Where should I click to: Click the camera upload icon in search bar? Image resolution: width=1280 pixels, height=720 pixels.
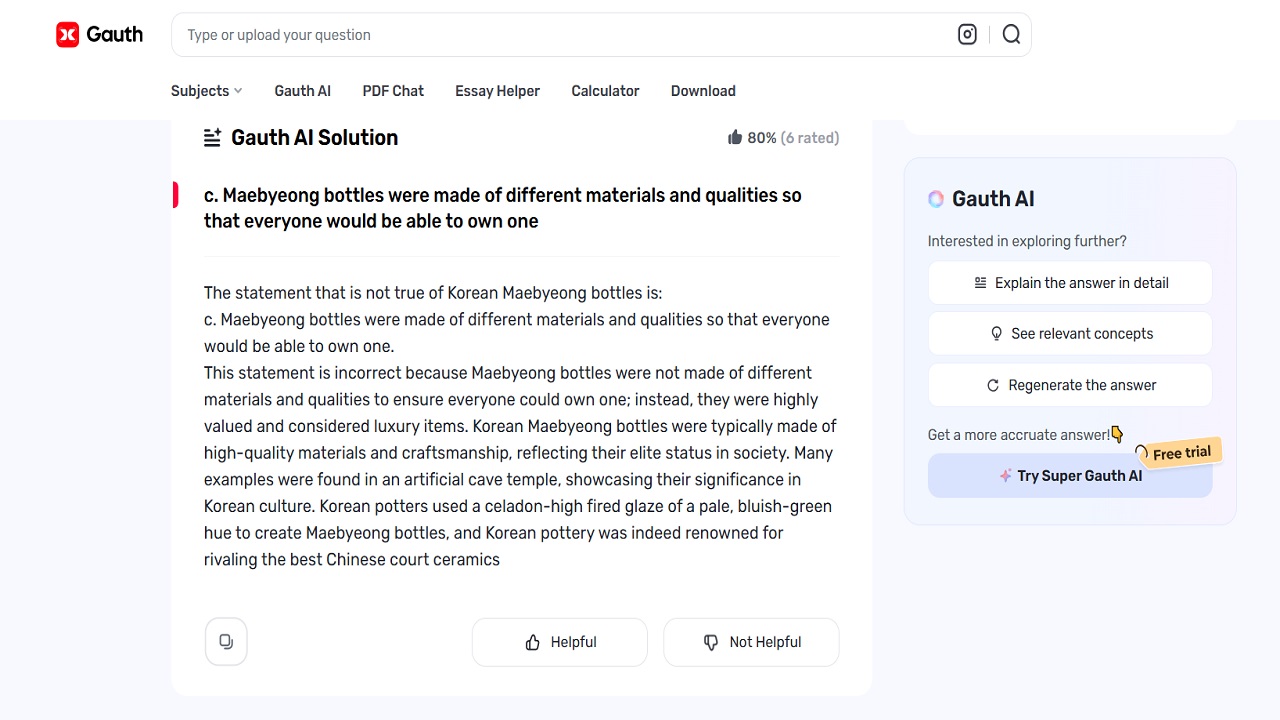(967, 35)
